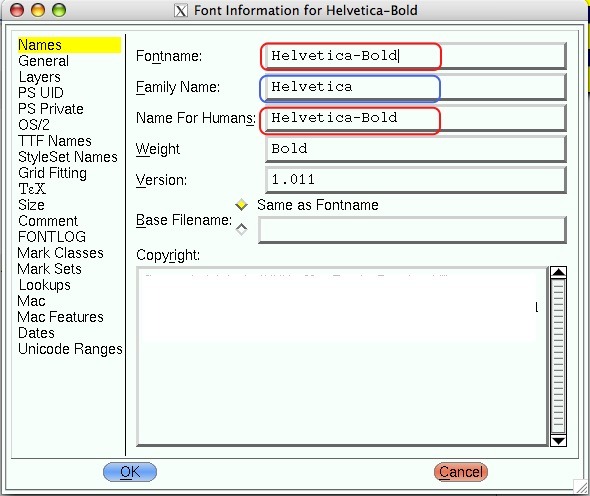Open the General category
Image resolution: width=590 pixels, height=496 pixels.
(x=44, y=61)
